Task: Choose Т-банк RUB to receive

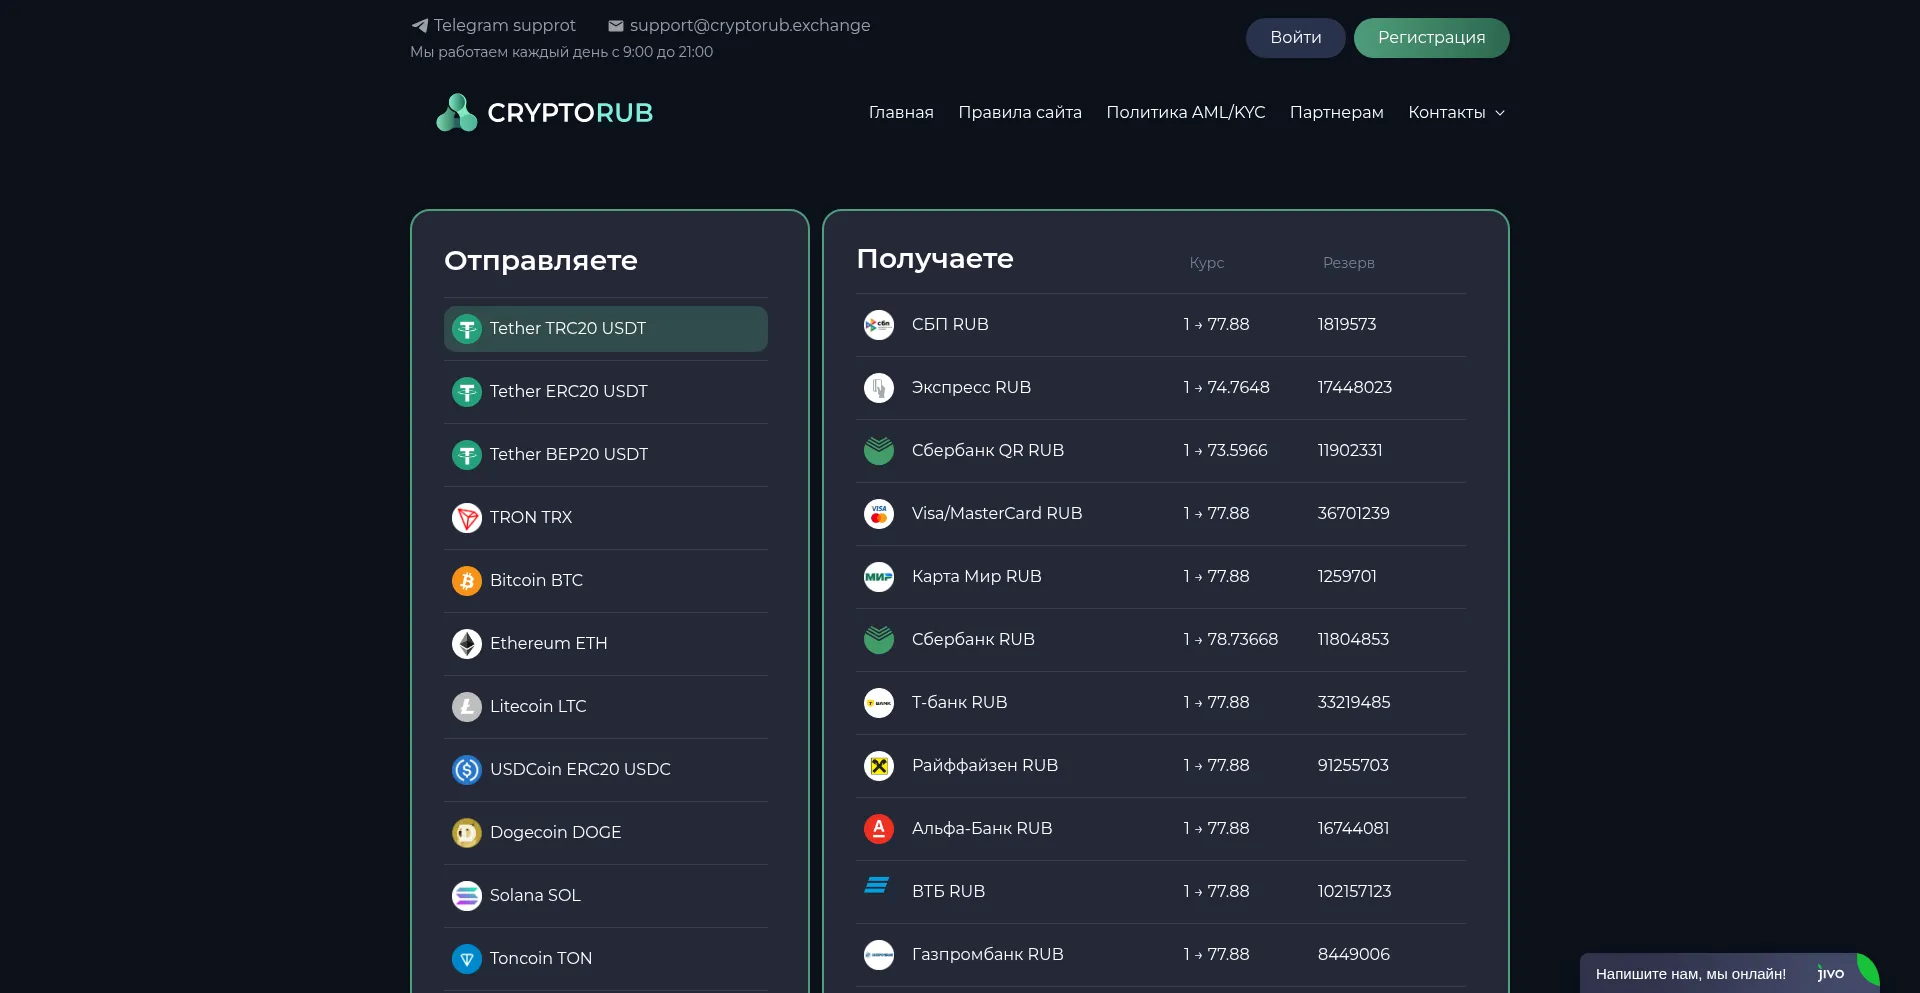Action: (1161, 703)
